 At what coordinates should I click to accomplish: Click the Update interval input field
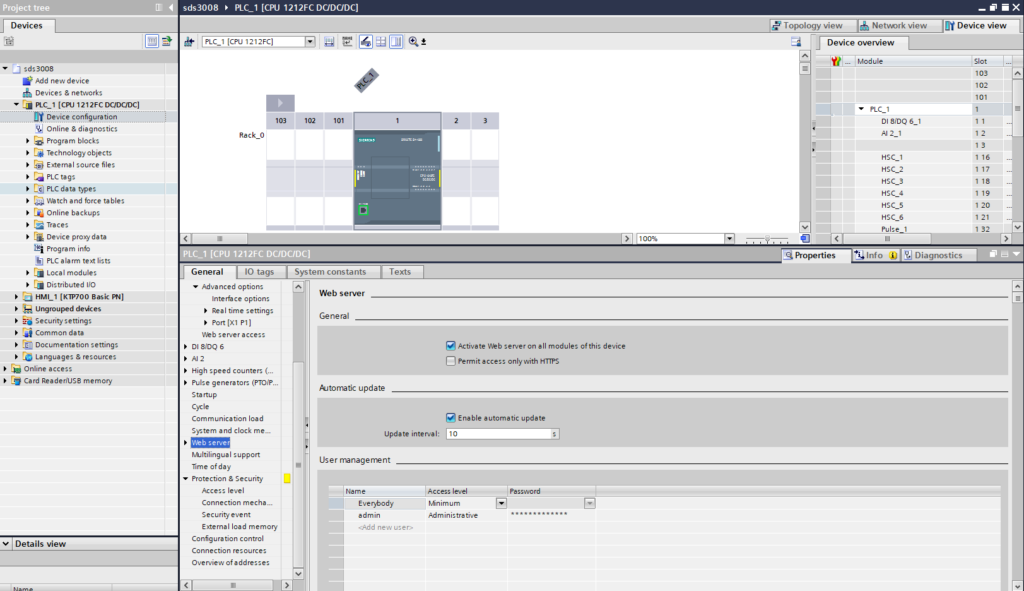coord(497,434)
